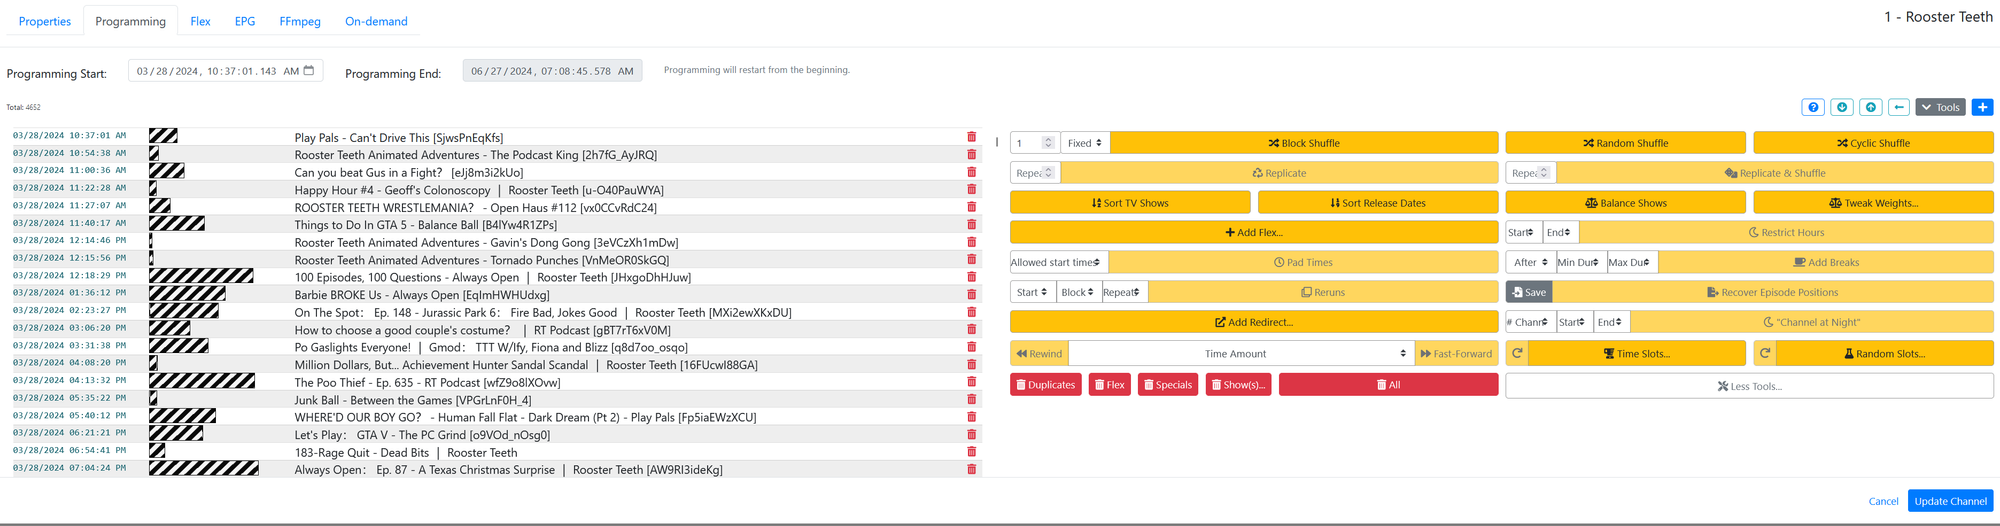Trash the Let's Play GTA V row
Screen dimensions: 2000x526
[x=971, y=435]
